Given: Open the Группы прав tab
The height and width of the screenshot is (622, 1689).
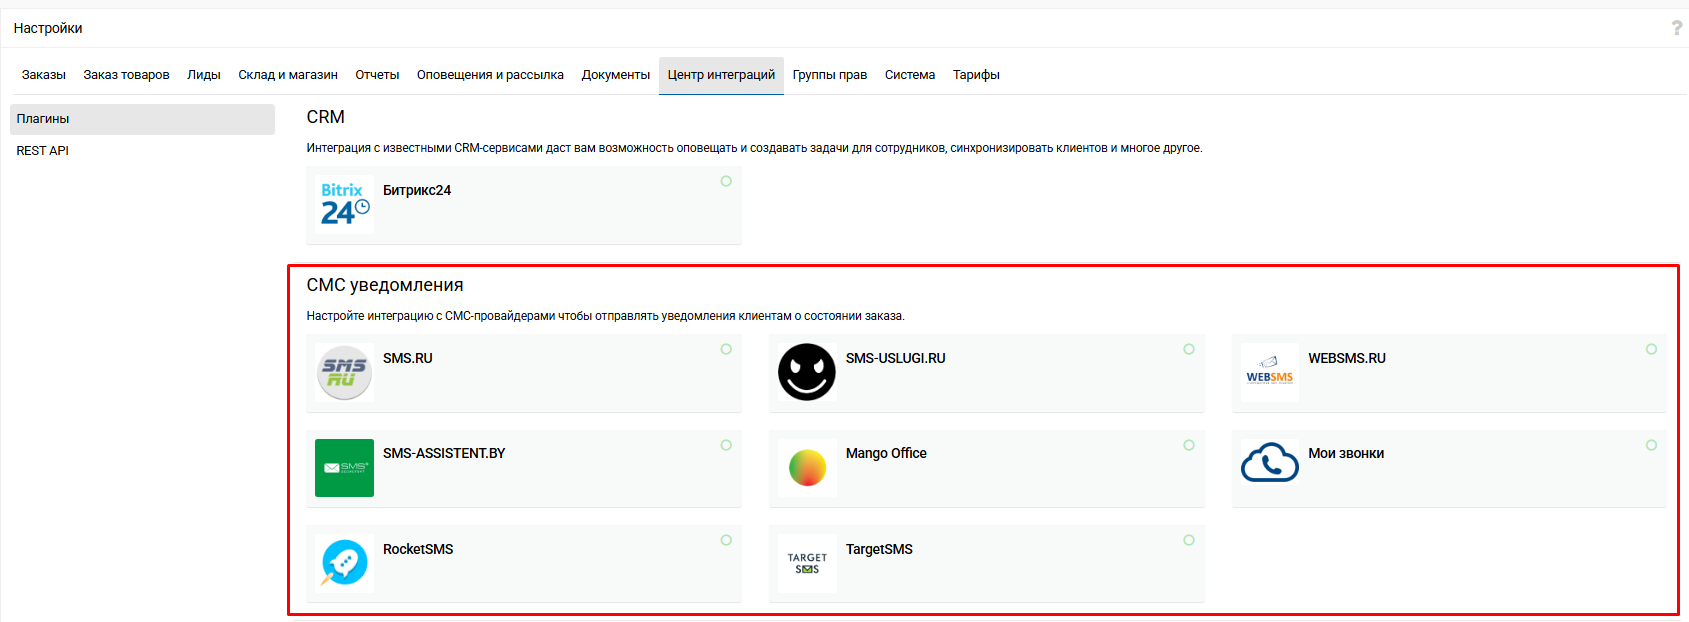Looking at the screenshot, I should coord(830,75).
